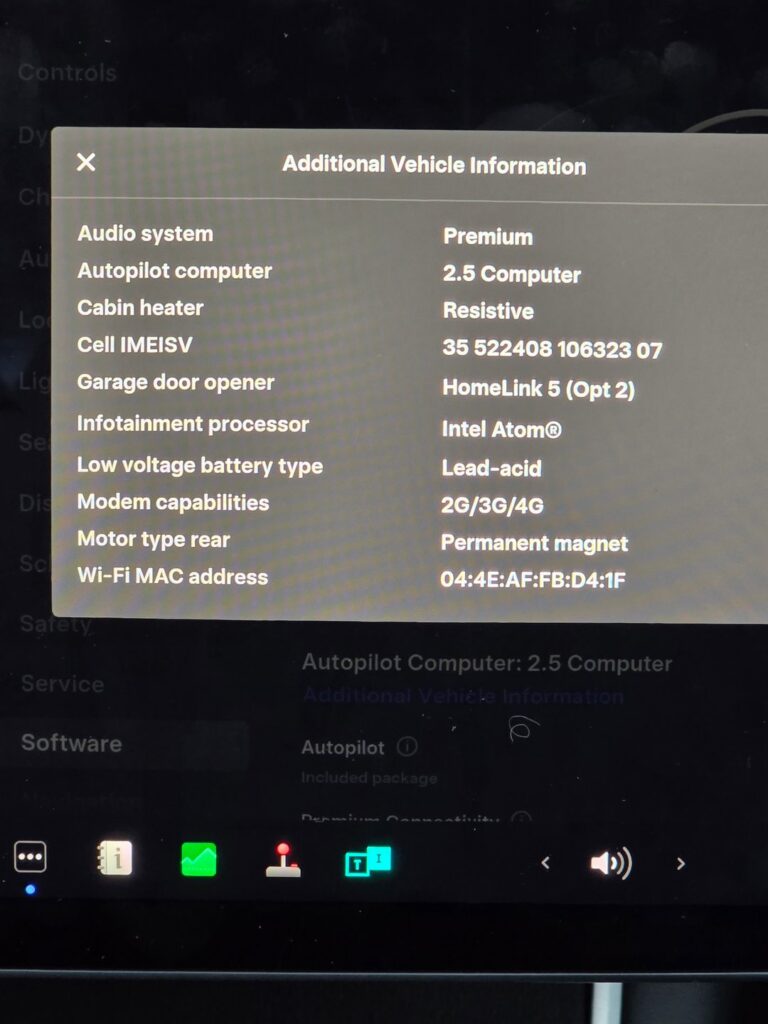Tap the Additional Vehicle Information title
Image resolution: width=768 pixels, height=1024 pixels.
pyautogui.click(x=434, y=165)
